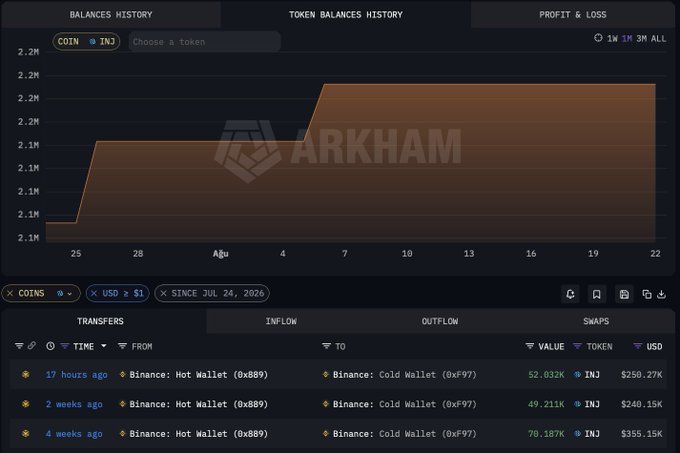Screen dimensions: 680x453
Task: Remove the Since Jul 24, 2026 filter
Action: pyautogui.click(x=163, y=293)
